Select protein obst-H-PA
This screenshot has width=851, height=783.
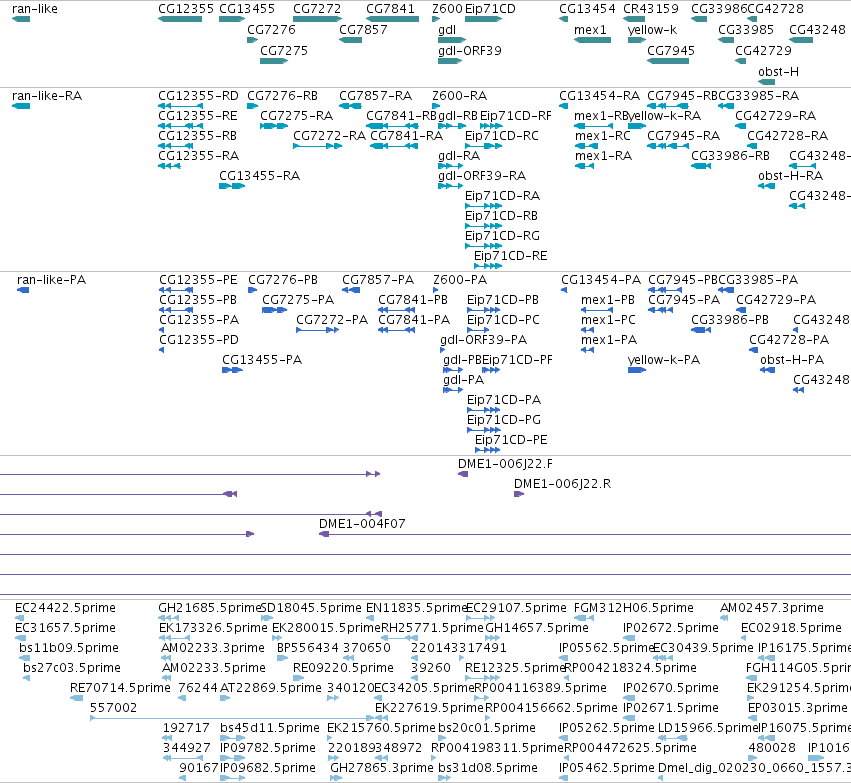pyautogui.click(x=767, y=370)
